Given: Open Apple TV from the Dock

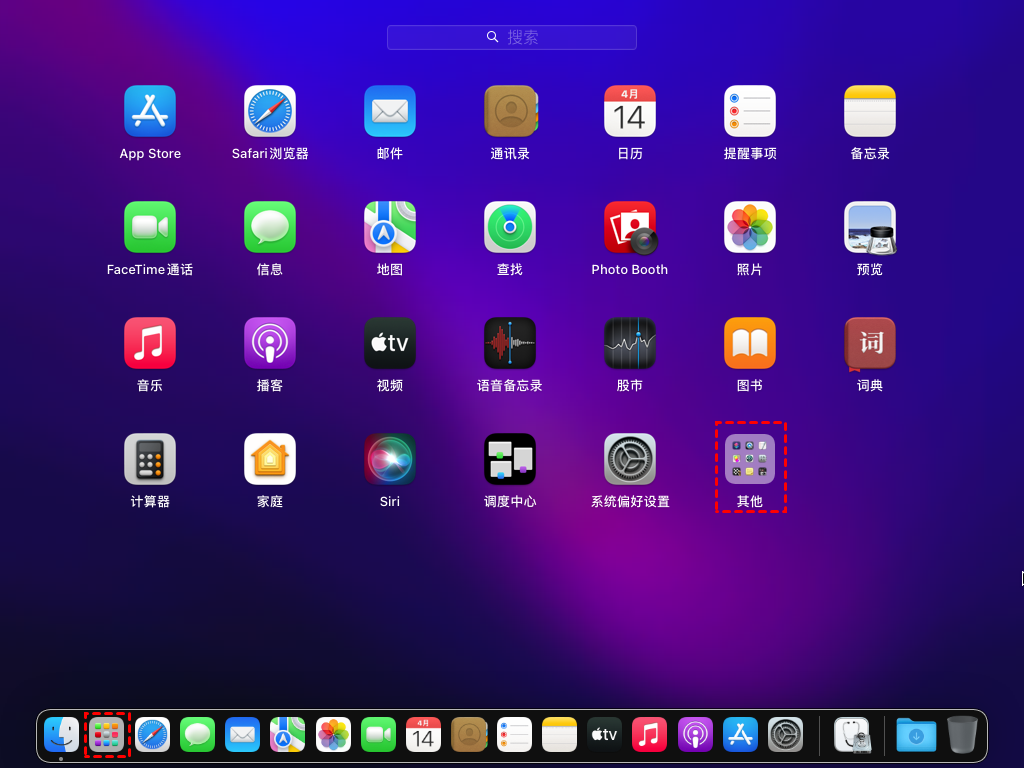Looking at the screenshot, I should click(x=604, y=735).
